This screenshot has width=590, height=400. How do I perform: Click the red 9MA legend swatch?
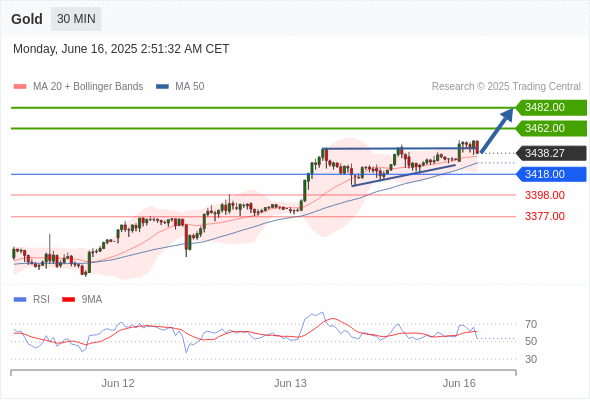(68, 300)
